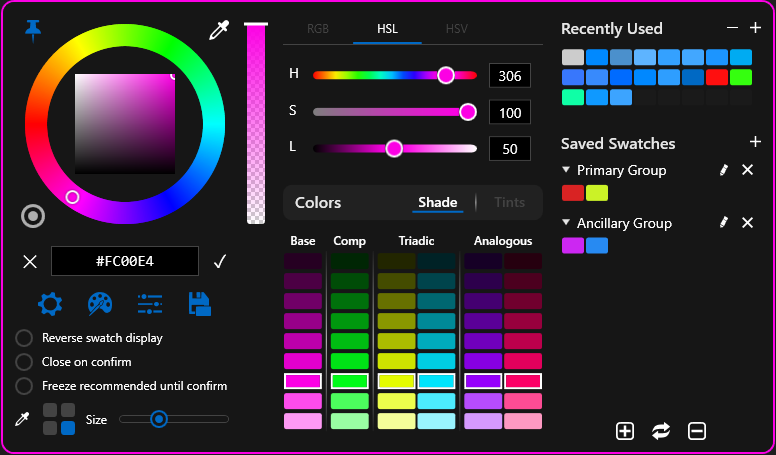Activate the eyedropper beside the color wheel
Image resolution: width=776 pixels, height=455 pixels.
(219, 30)
